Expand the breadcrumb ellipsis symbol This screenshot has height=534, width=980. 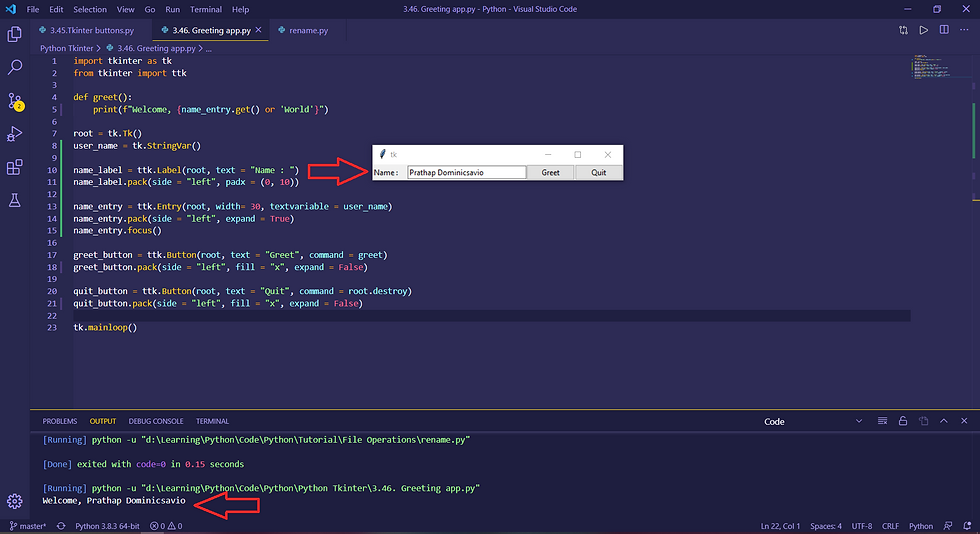(209, 48)
